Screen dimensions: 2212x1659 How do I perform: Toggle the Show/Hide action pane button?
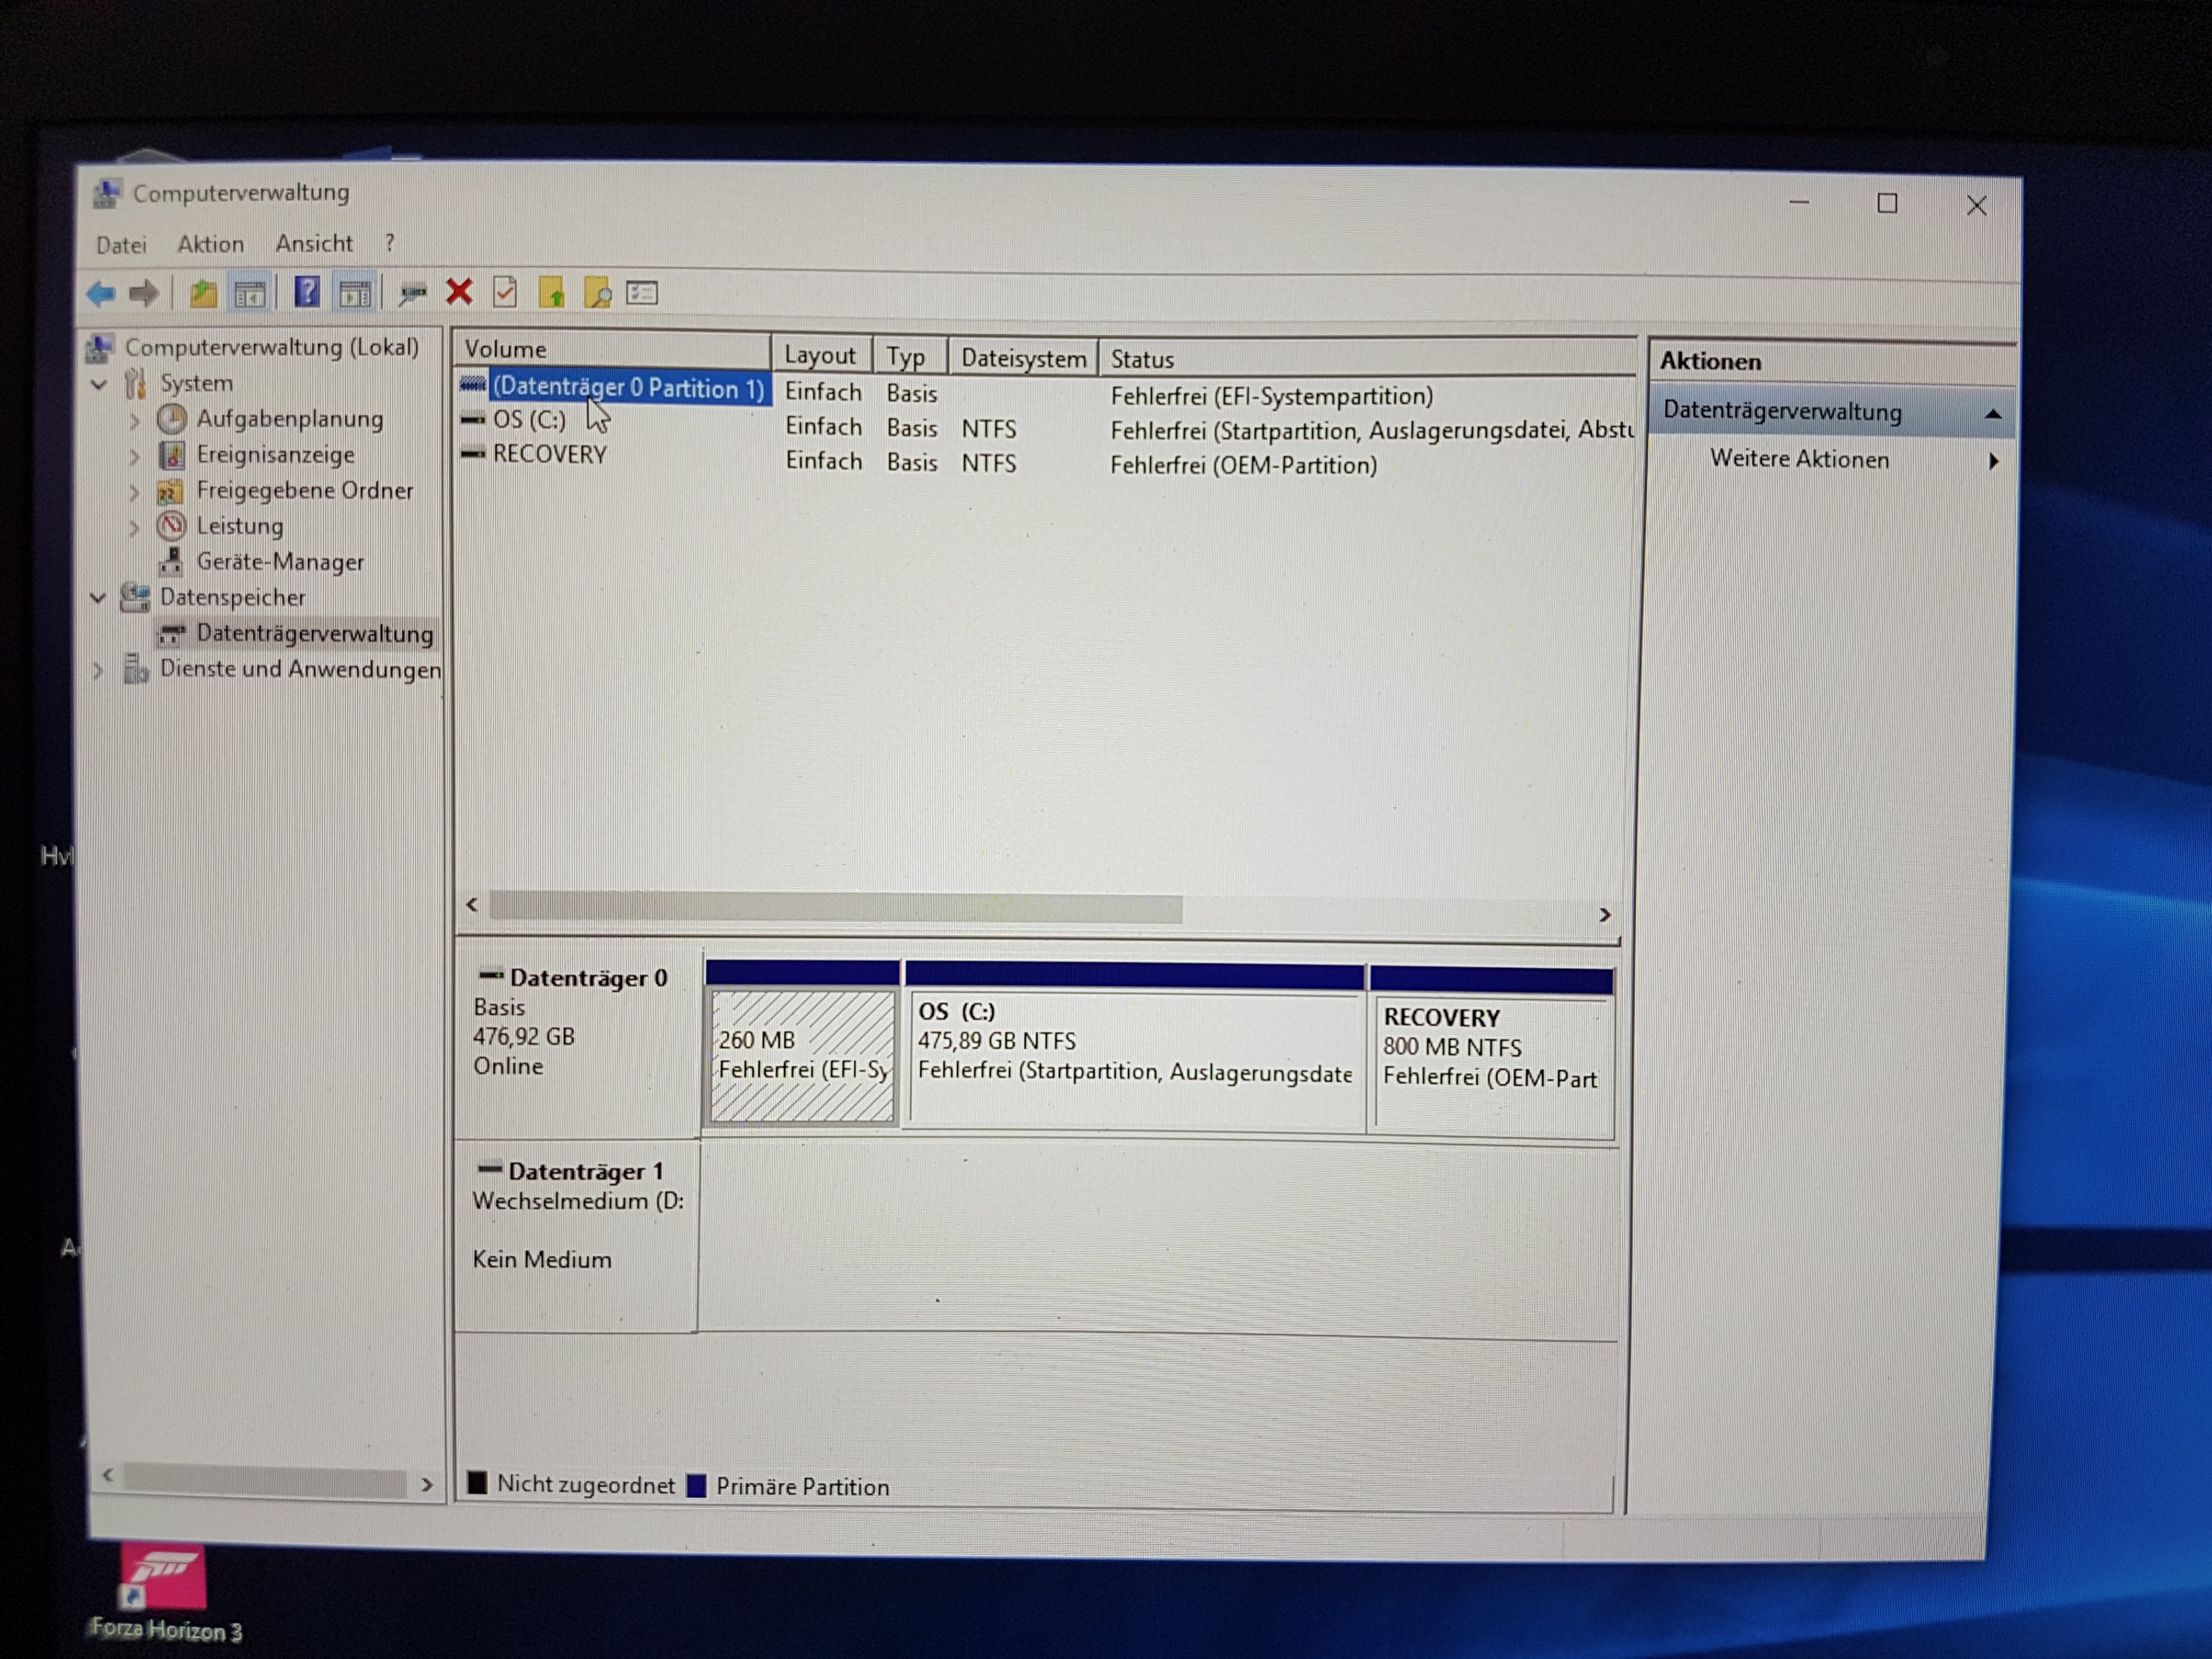coord(354,294)
